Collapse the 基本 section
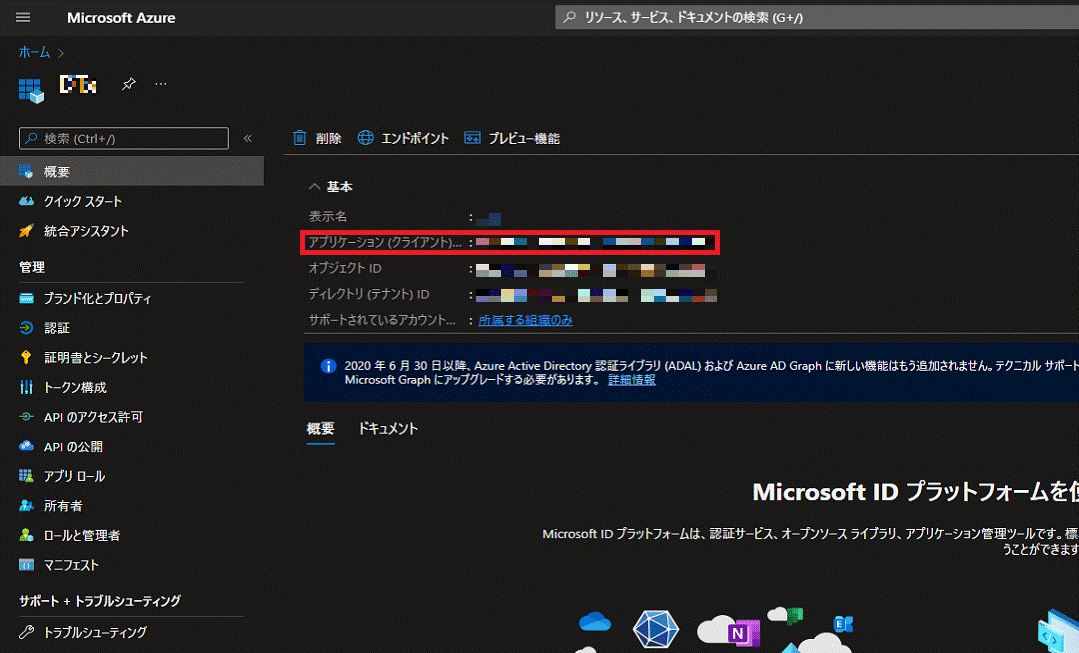The image size is (1079, 653). [x=331, y=186]
